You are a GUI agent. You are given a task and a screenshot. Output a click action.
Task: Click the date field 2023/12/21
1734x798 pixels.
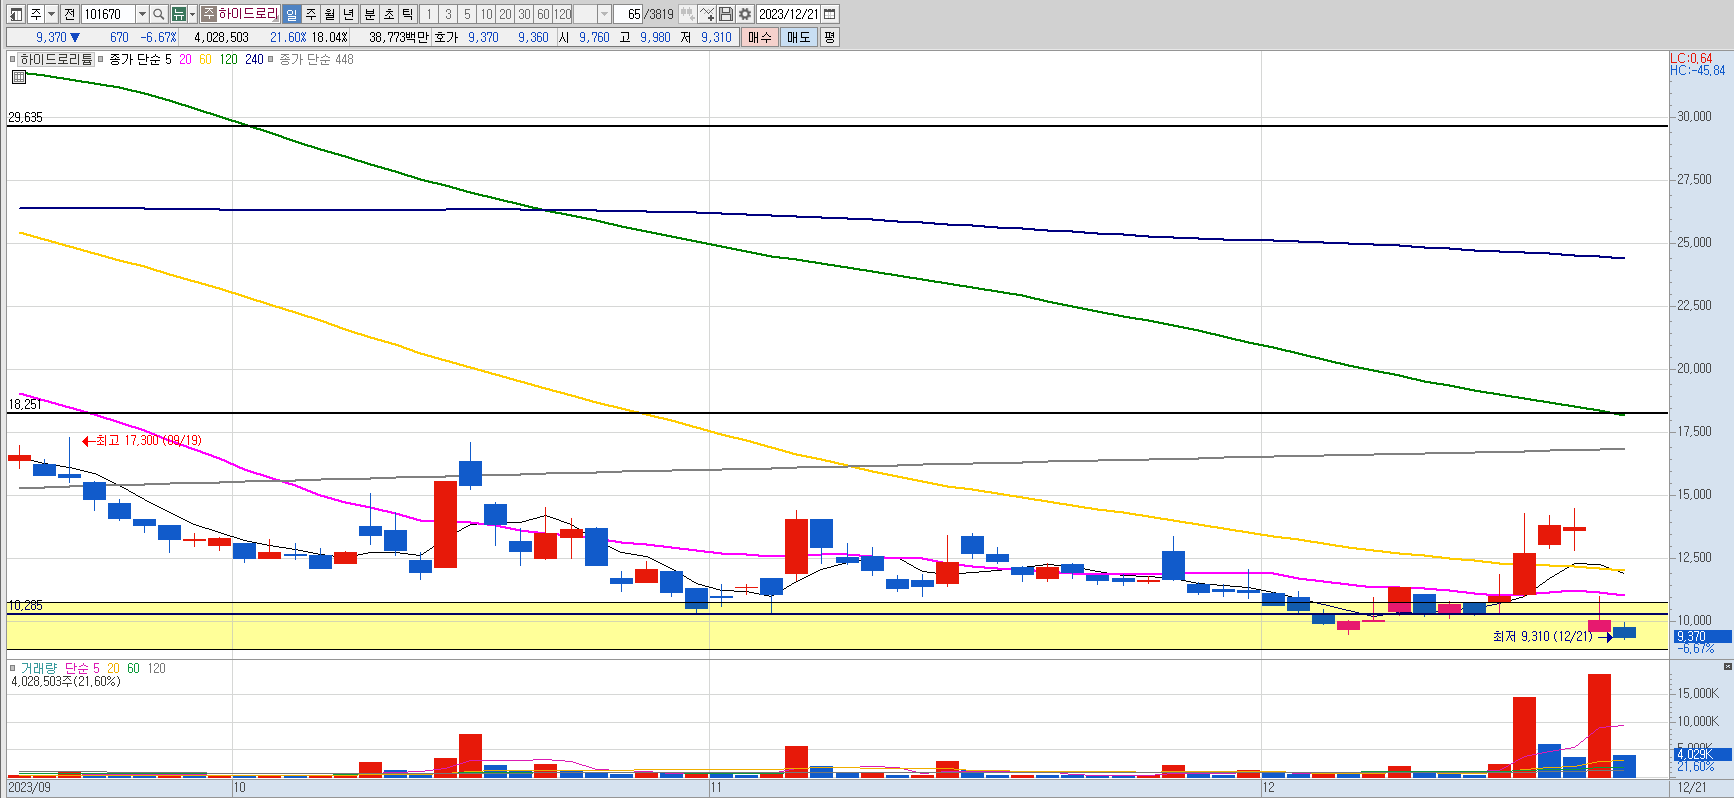788,14
